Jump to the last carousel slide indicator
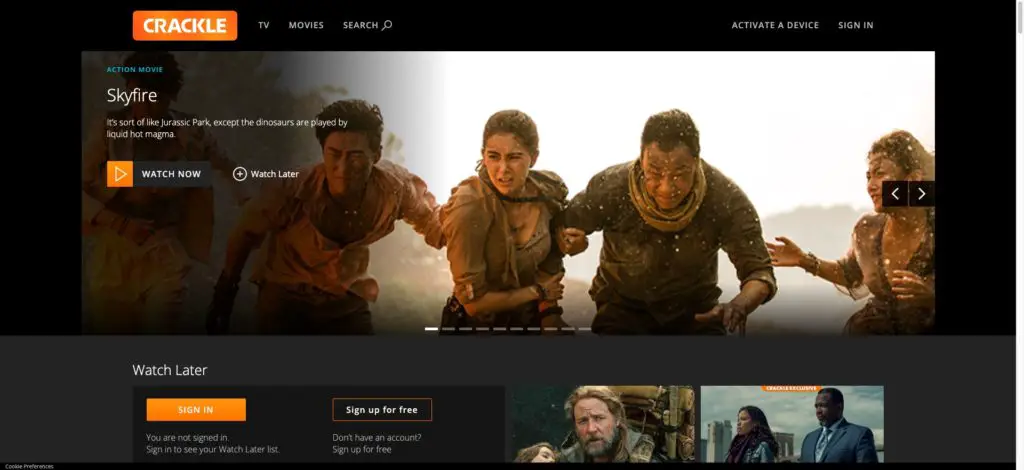The width and height of the screenshot is (1024, 470). (585, 329)
